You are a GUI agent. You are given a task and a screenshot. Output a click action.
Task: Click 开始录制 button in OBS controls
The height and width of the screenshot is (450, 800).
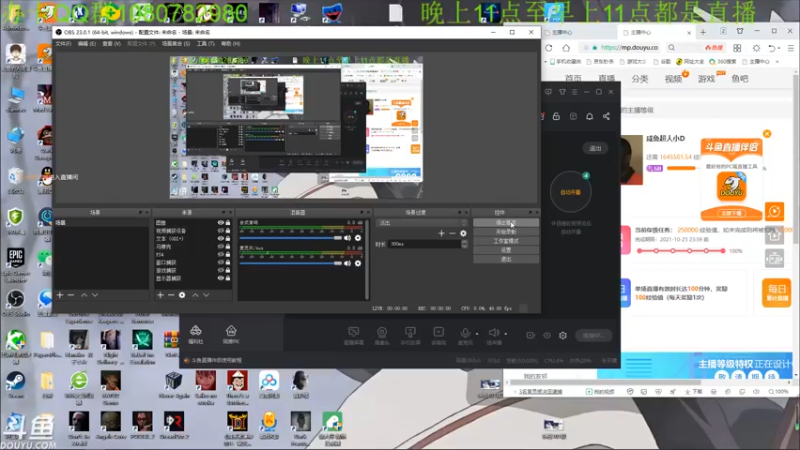[506, 232]
